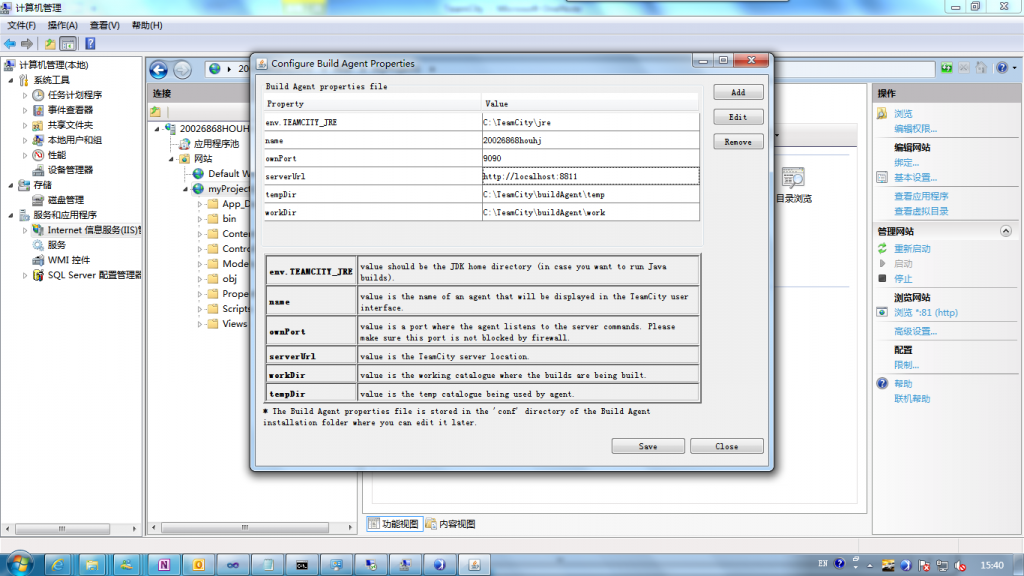Select 磁盘管理 in the left tree

[65, 200]
